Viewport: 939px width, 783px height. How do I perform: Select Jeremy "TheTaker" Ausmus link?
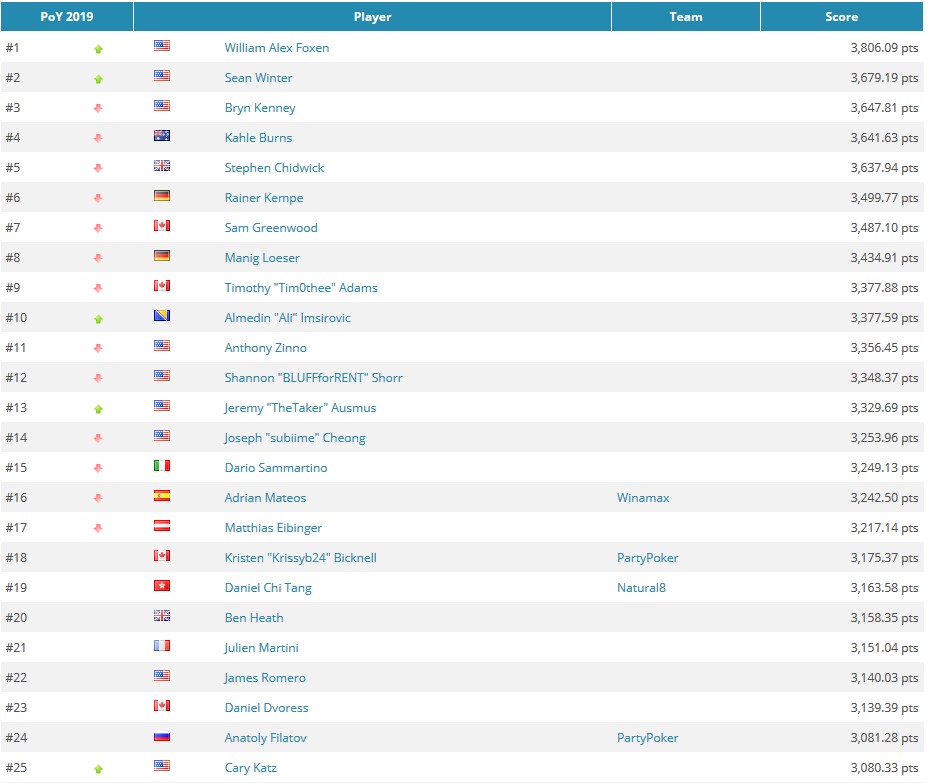300,408
